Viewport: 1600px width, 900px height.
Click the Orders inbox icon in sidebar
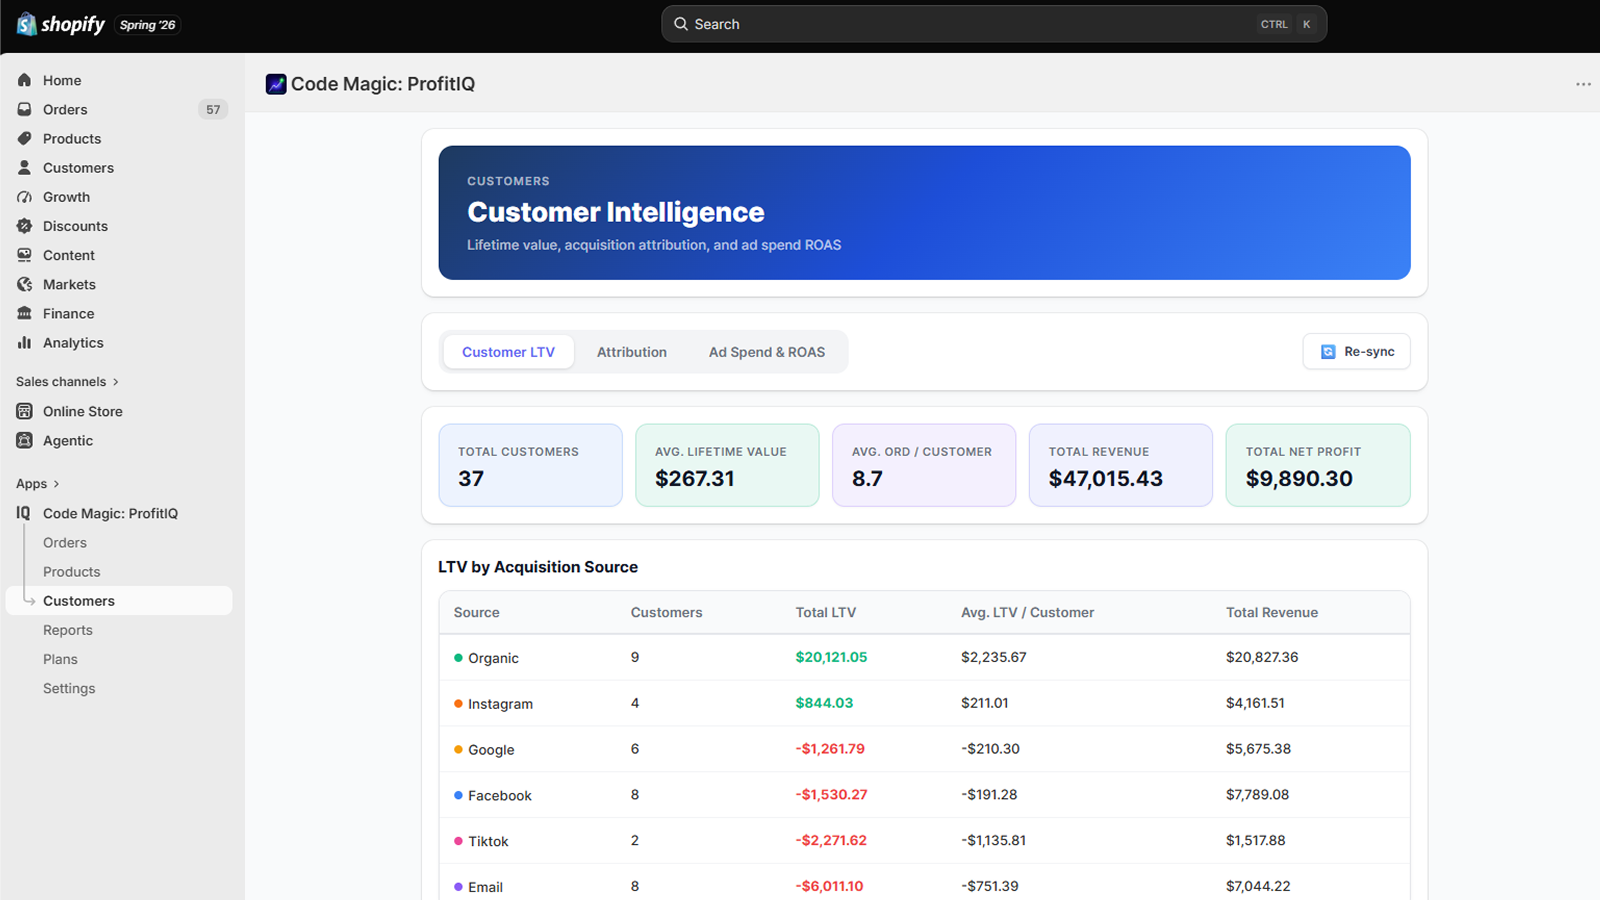tap(25, 109)
